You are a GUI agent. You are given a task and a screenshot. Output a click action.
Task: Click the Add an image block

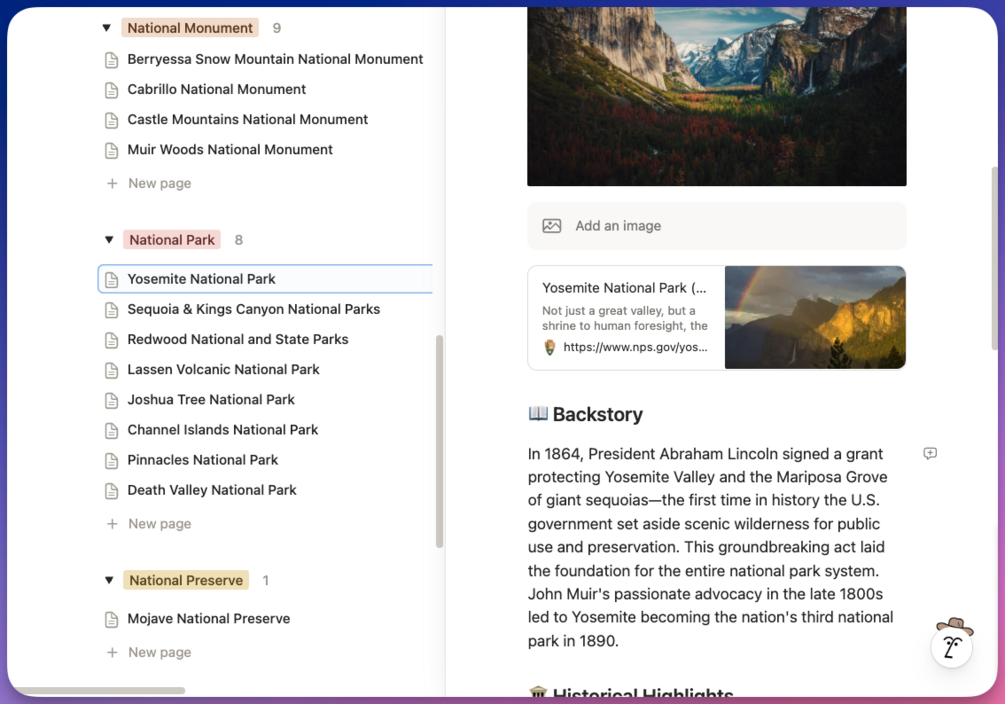click(x=717, y=226)
